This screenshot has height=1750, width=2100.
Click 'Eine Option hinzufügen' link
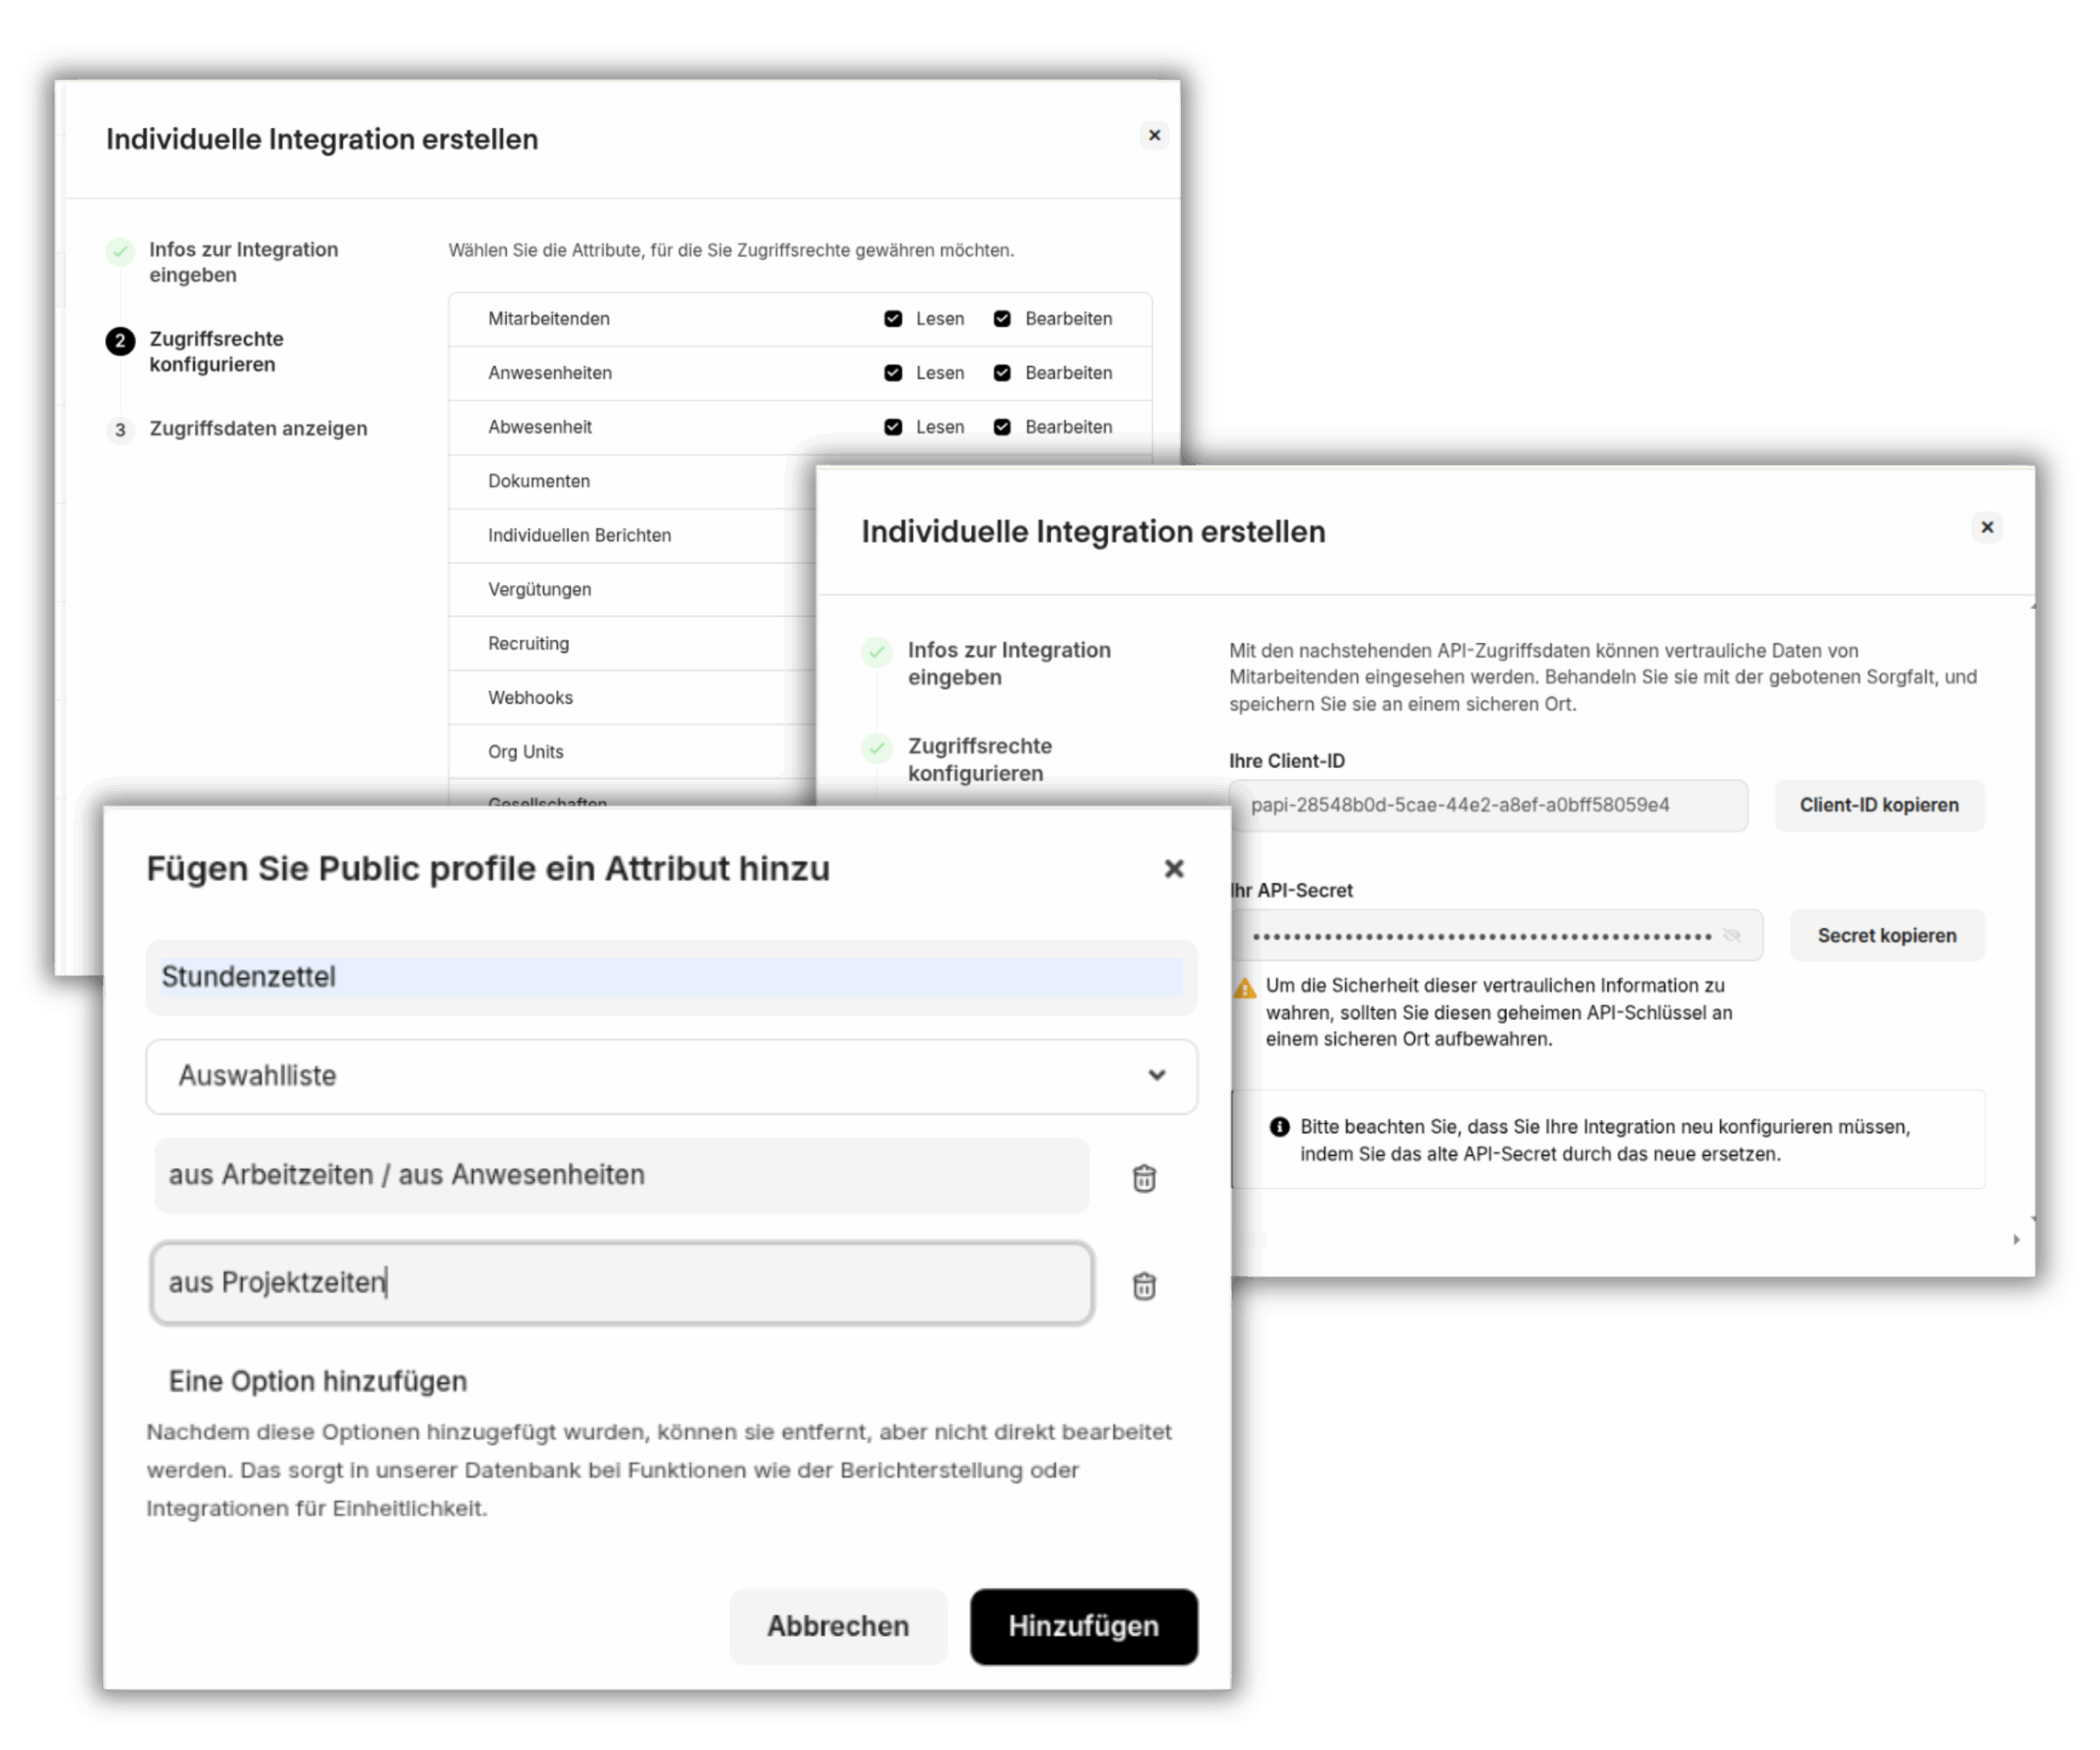pos(317,1381)
